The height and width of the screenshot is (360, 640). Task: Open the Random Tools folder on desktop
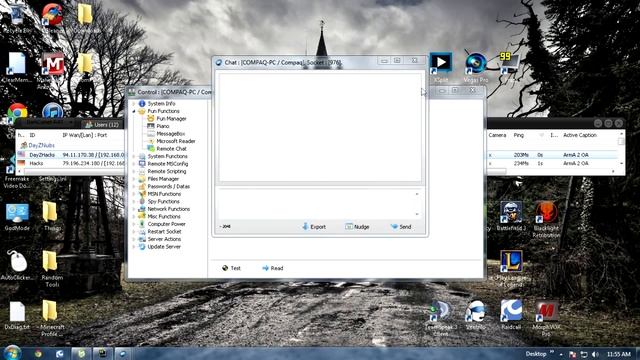pos(52,269)
